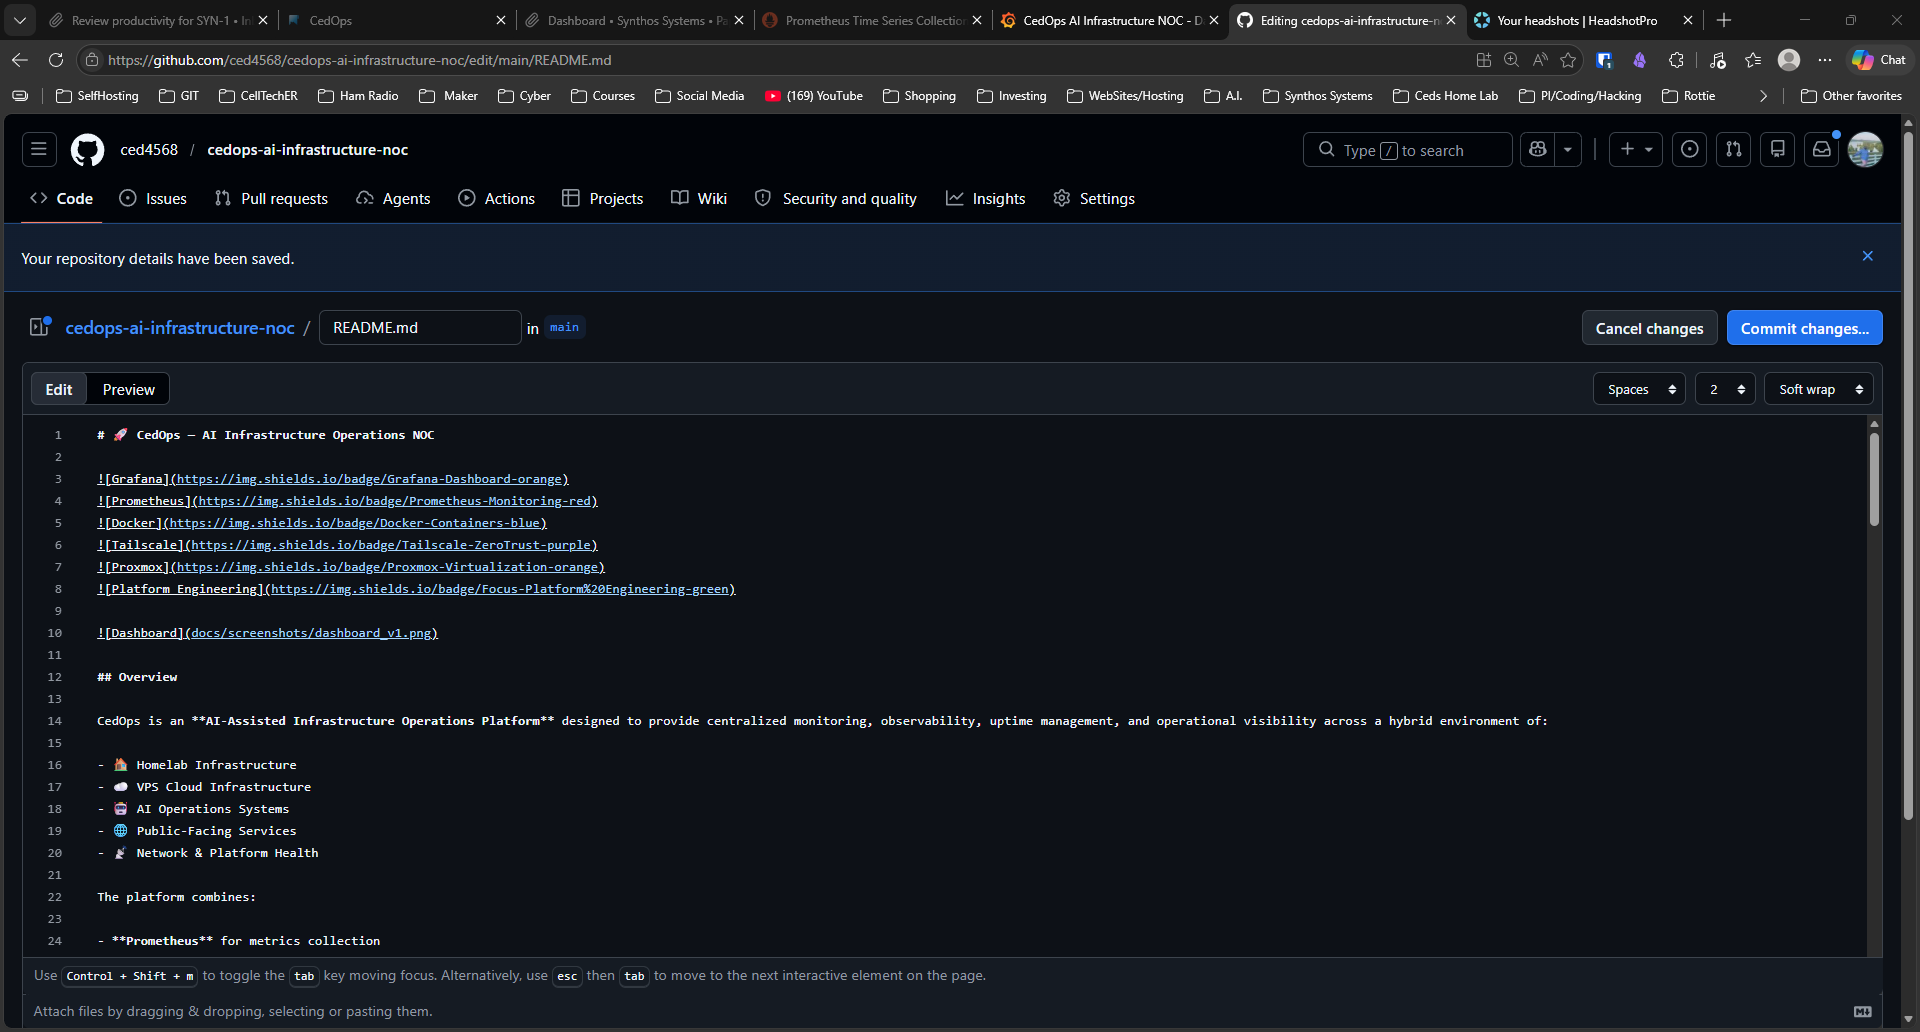The image size is (1920, 1032).
Task: Click the Markdown supported icon below editor
Action: tap(1862, 1011)
